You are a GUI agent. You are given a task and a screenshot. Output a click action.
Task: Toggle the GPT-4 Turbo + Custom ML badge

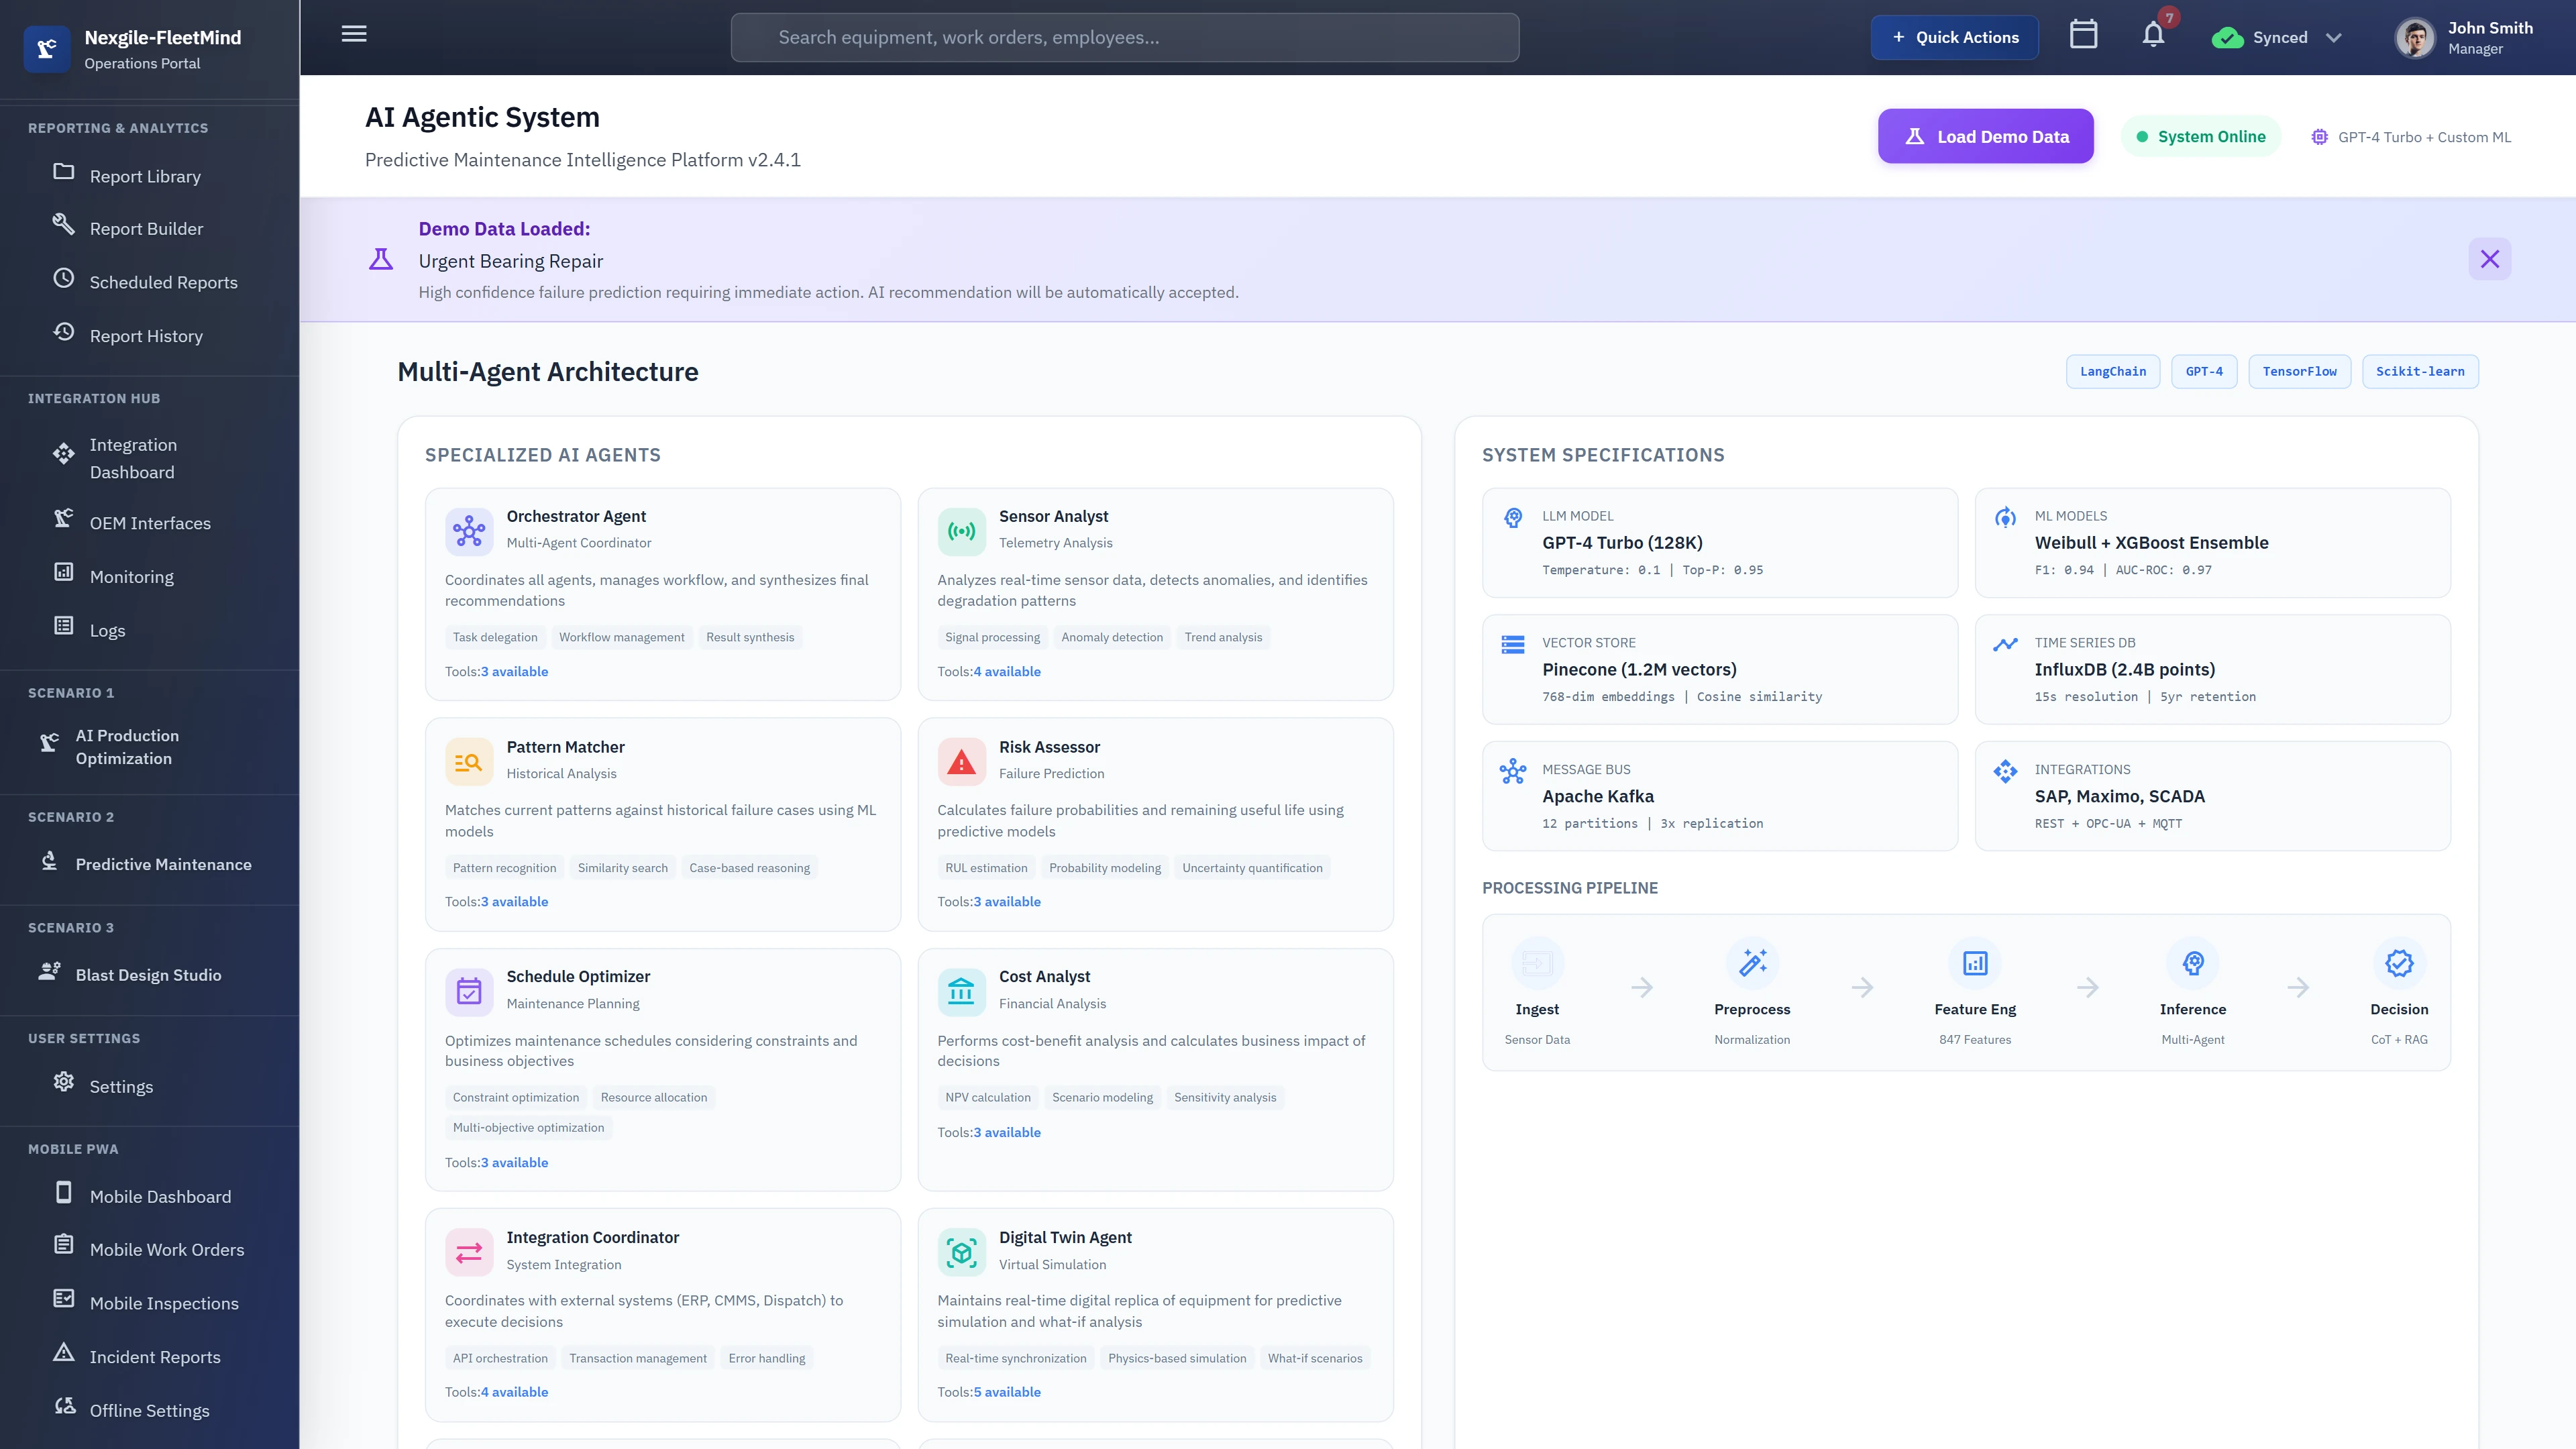click(2411, 136)
